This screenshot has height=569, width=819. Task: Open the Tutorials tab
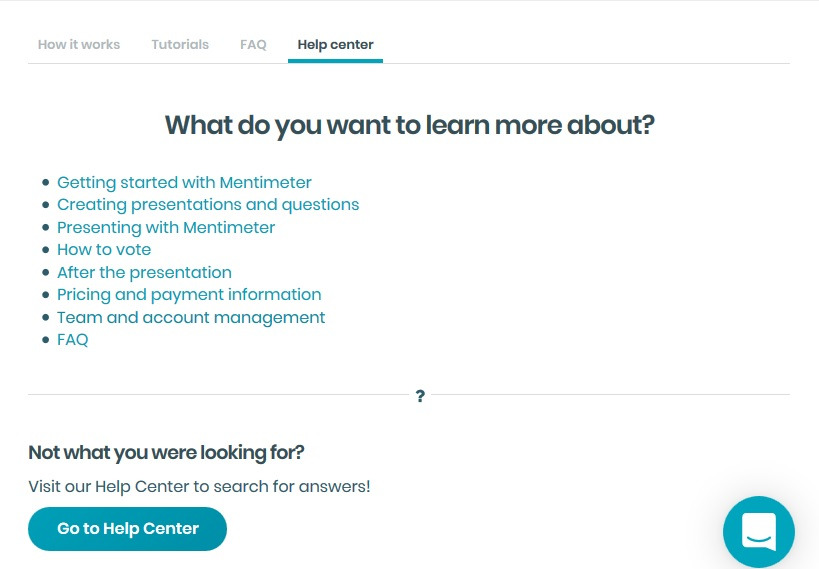(x=180, y=45)
